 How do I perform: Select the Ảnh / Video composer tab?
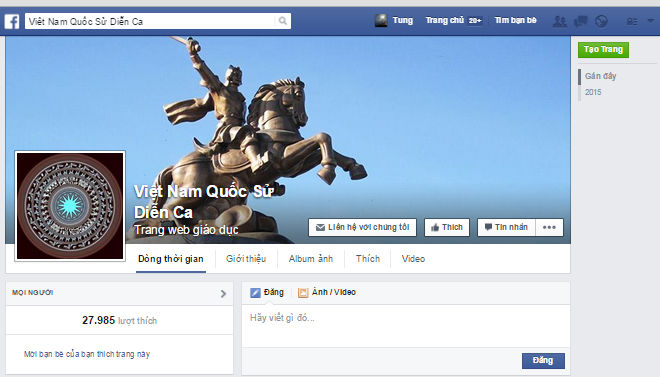point(327,292)
